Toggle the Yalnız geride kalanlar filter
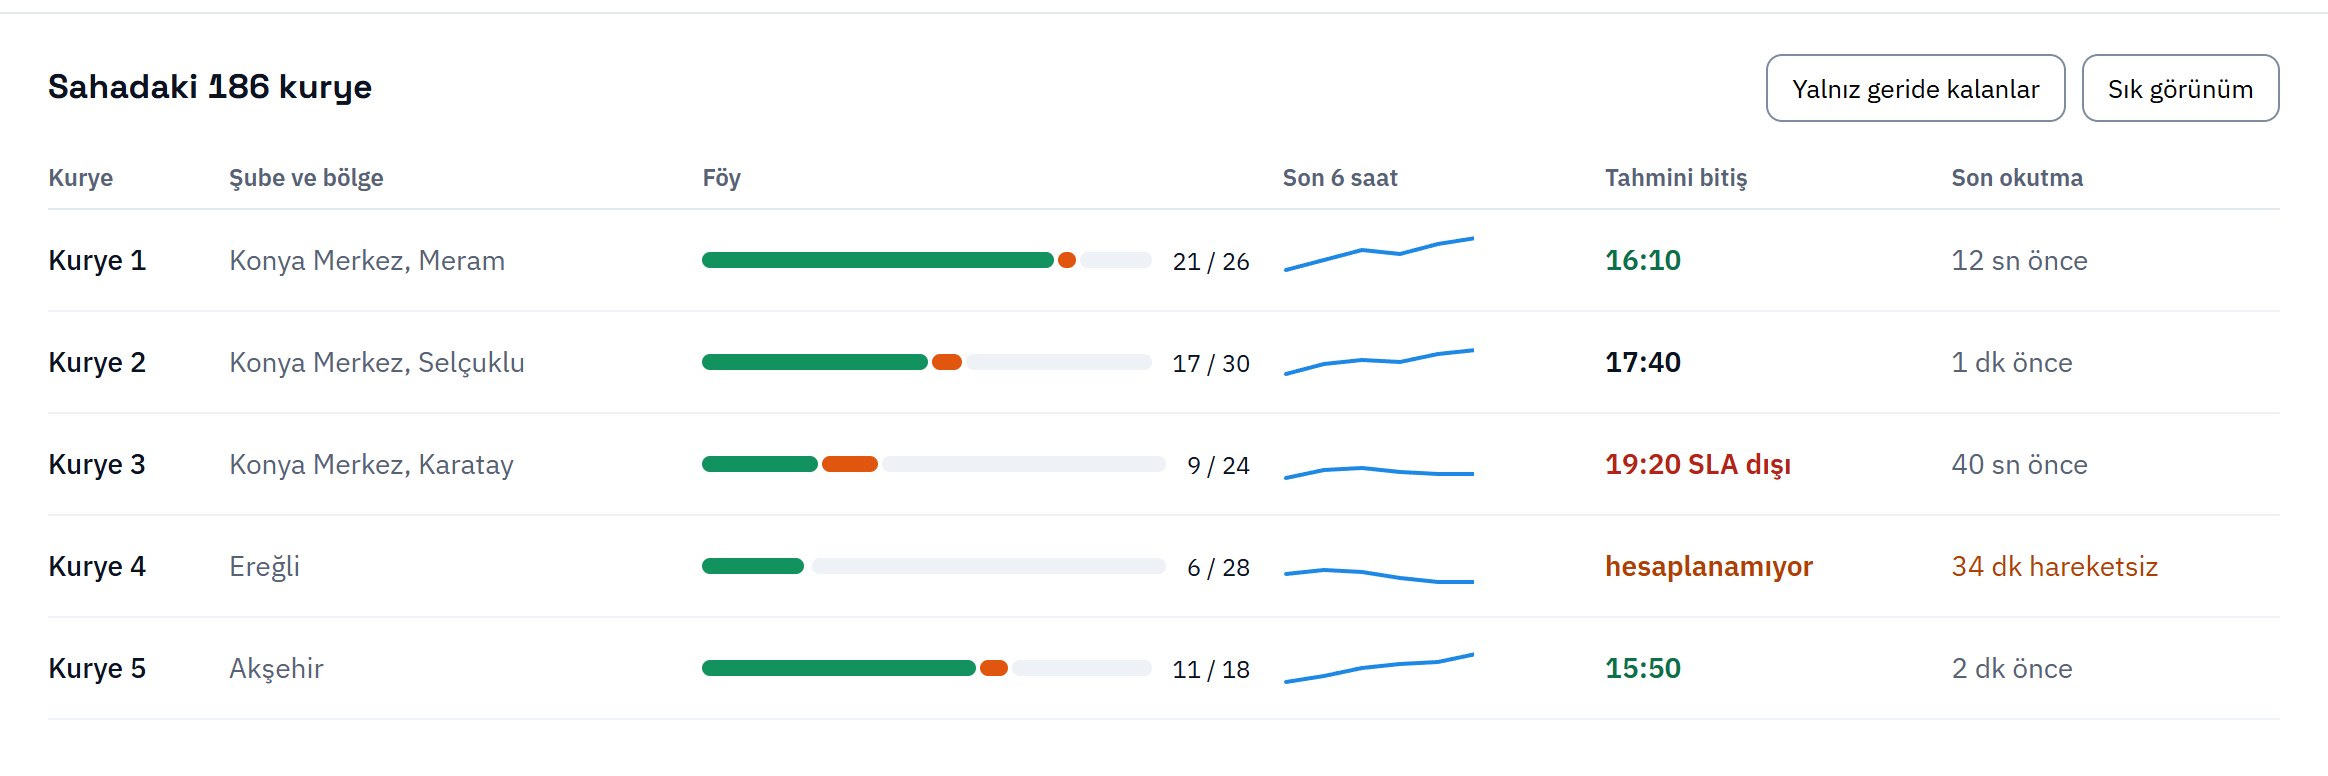The width and height of the screenshot is (2328, 776). coord(1915,88)
